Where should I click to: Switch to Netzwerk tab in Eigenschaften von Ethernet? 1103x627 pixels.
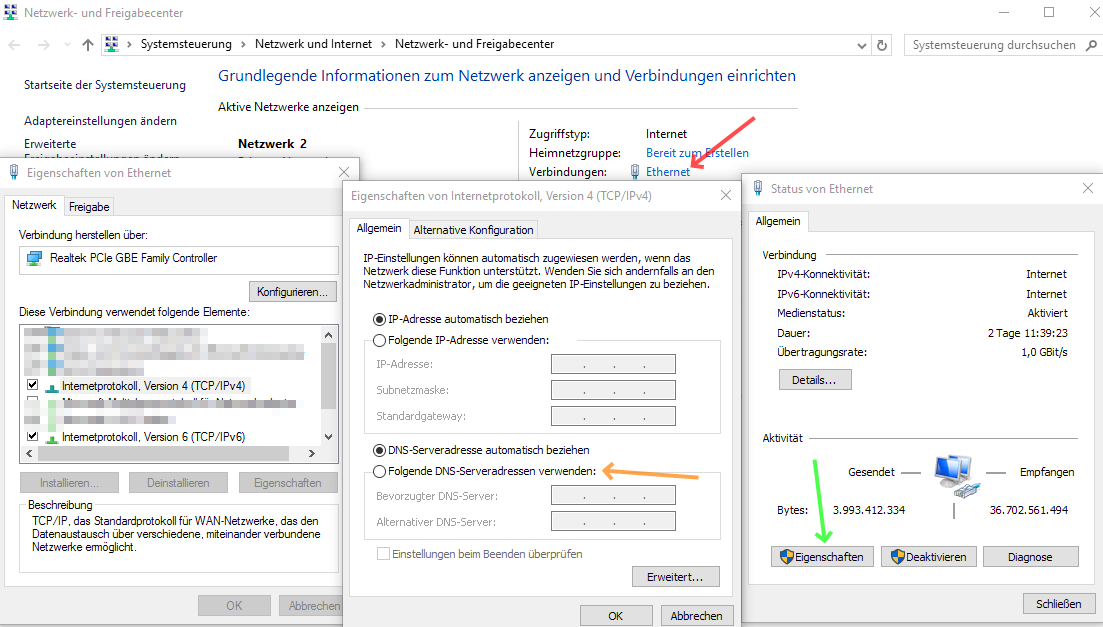[x=34, y=205]
